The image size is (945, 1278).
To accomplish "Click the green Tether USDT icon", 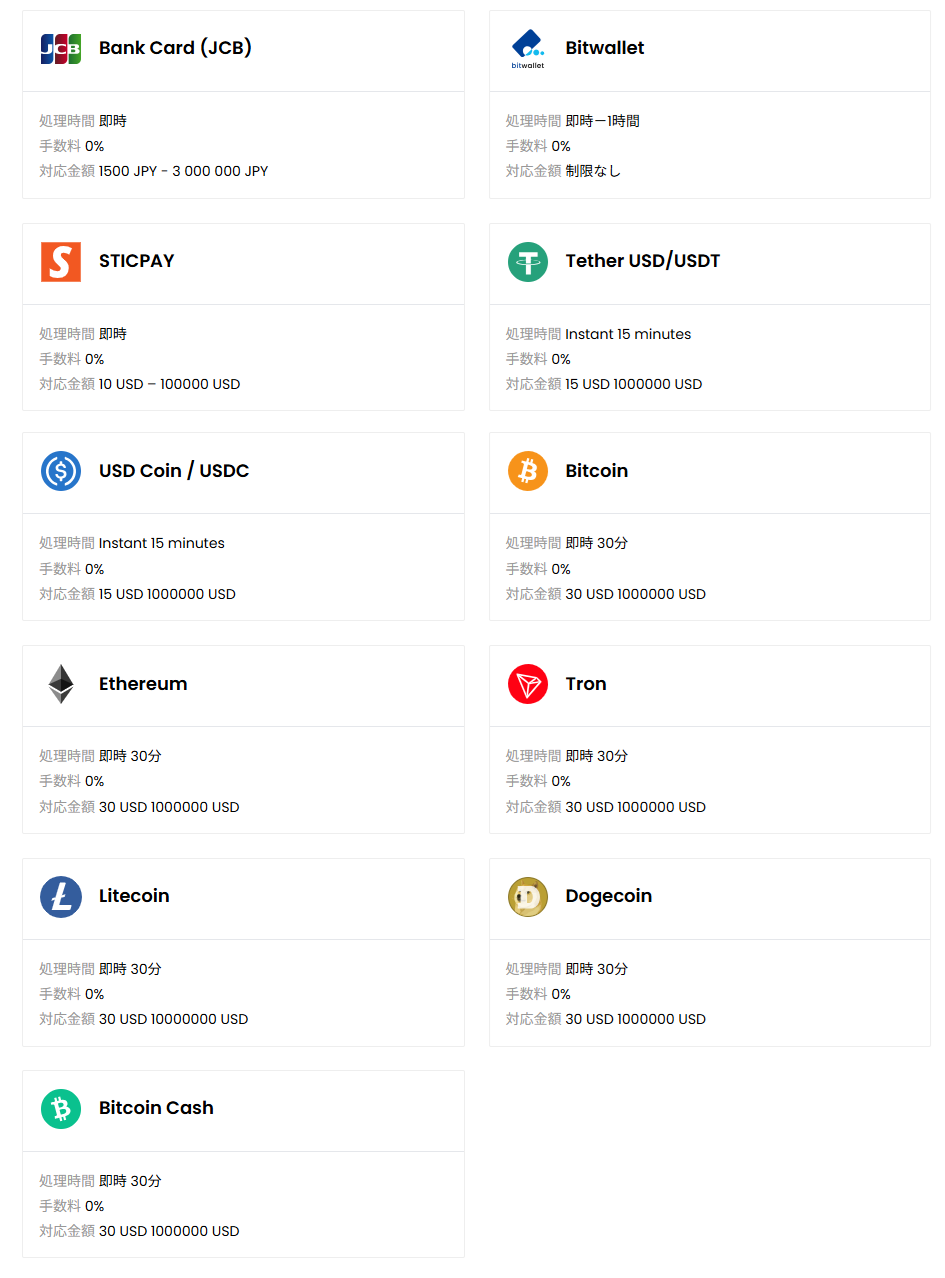I will point(527,262).
